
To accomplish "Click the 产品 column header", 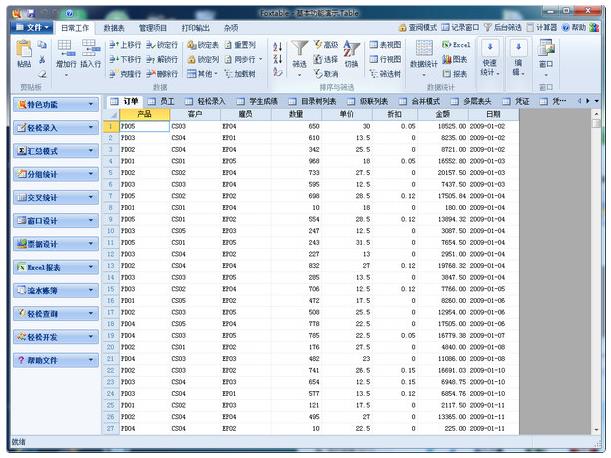I will click(143, 114).
